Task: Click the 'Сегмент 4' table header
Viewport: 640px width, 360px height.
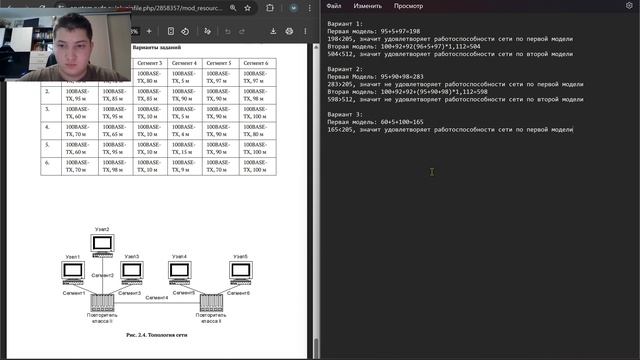Action: pos(184,63)
